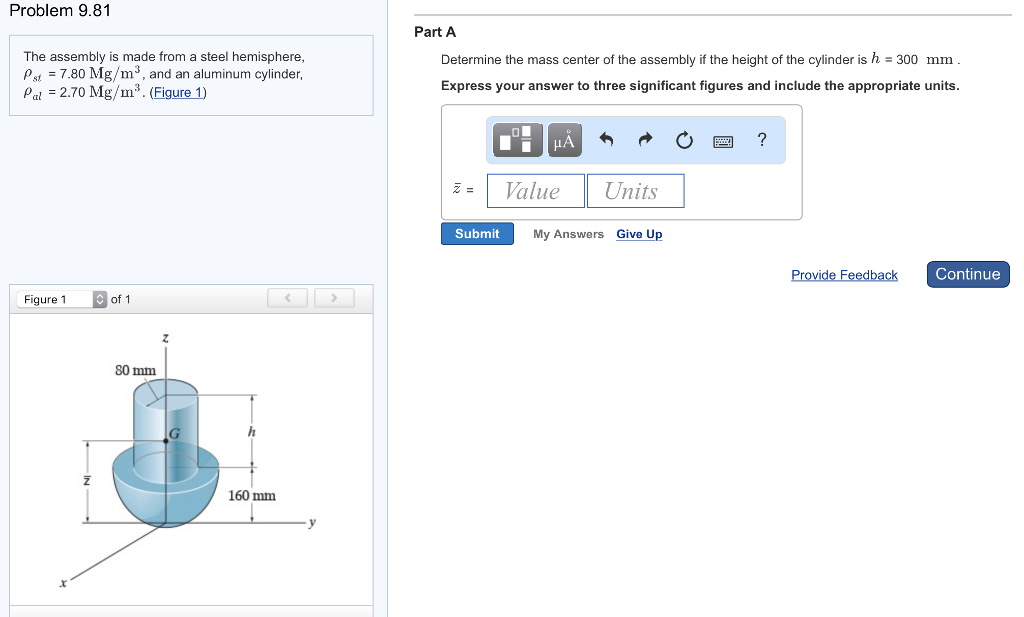
Task: Click the Give Up option
Action: pyautogui.click(x=638, y=234)
